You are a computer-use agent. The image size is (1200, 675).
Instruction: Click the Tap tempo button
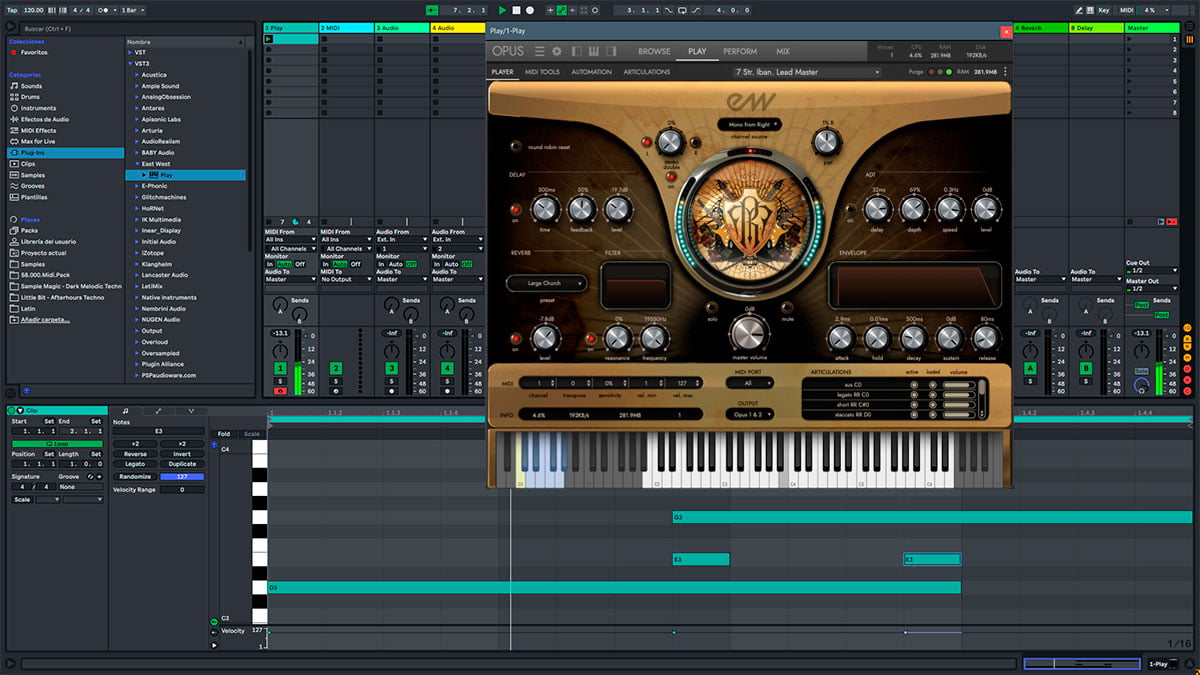[x=12, y=10]
